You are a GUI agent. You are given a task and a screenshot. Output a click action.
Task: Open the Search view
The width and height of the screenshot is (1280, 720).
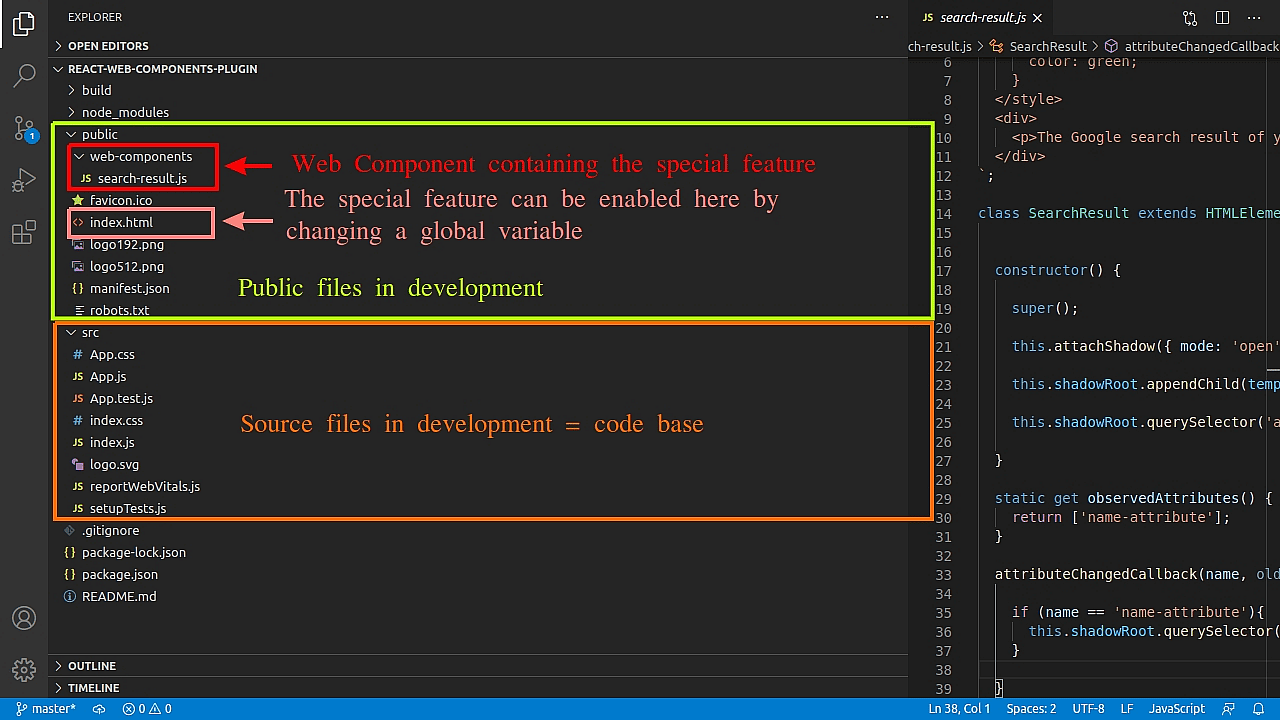tap(24, 76)
